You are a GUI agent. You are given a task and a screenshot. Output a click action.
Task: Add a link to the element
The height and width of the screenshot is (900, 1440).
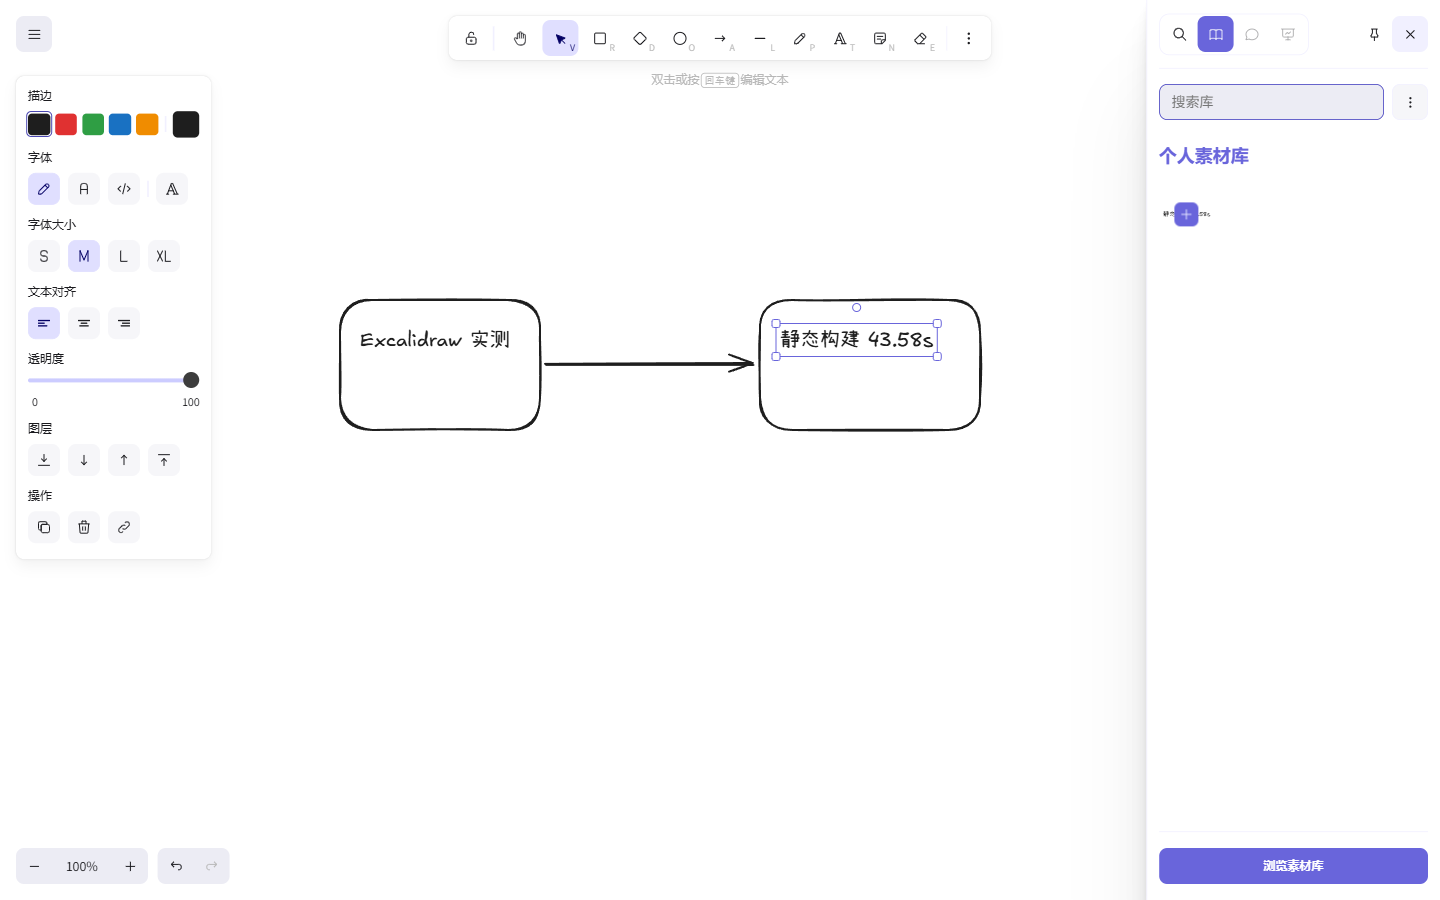pyautogui.click(x=124, y=527)
